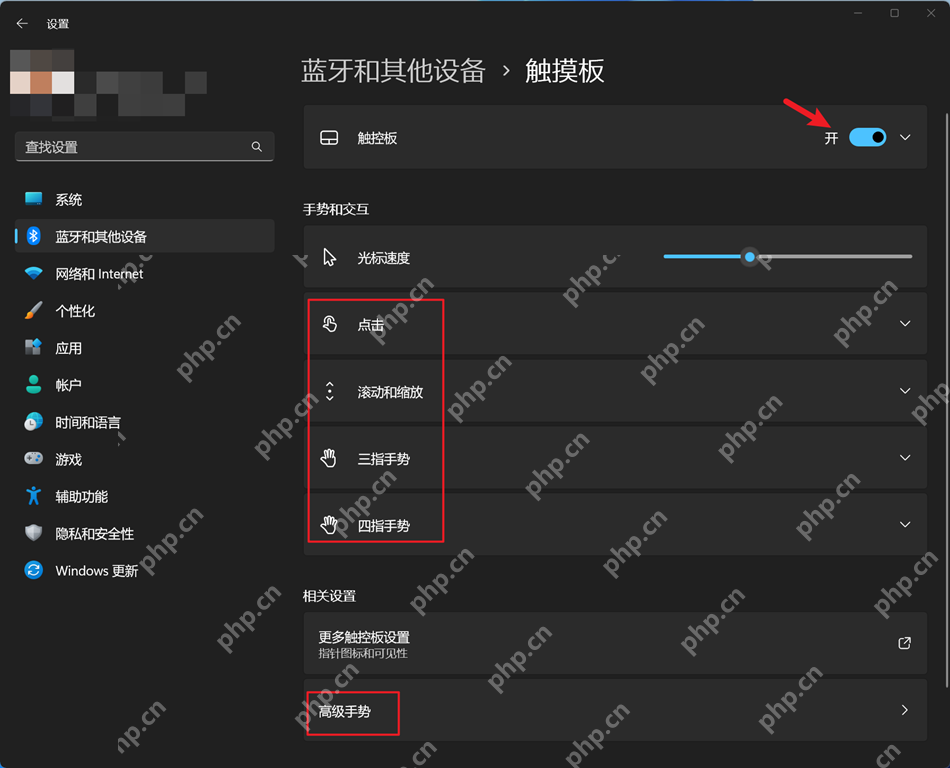Click 蓝牙和其他设备 breadcrumb link

(393, 71)
